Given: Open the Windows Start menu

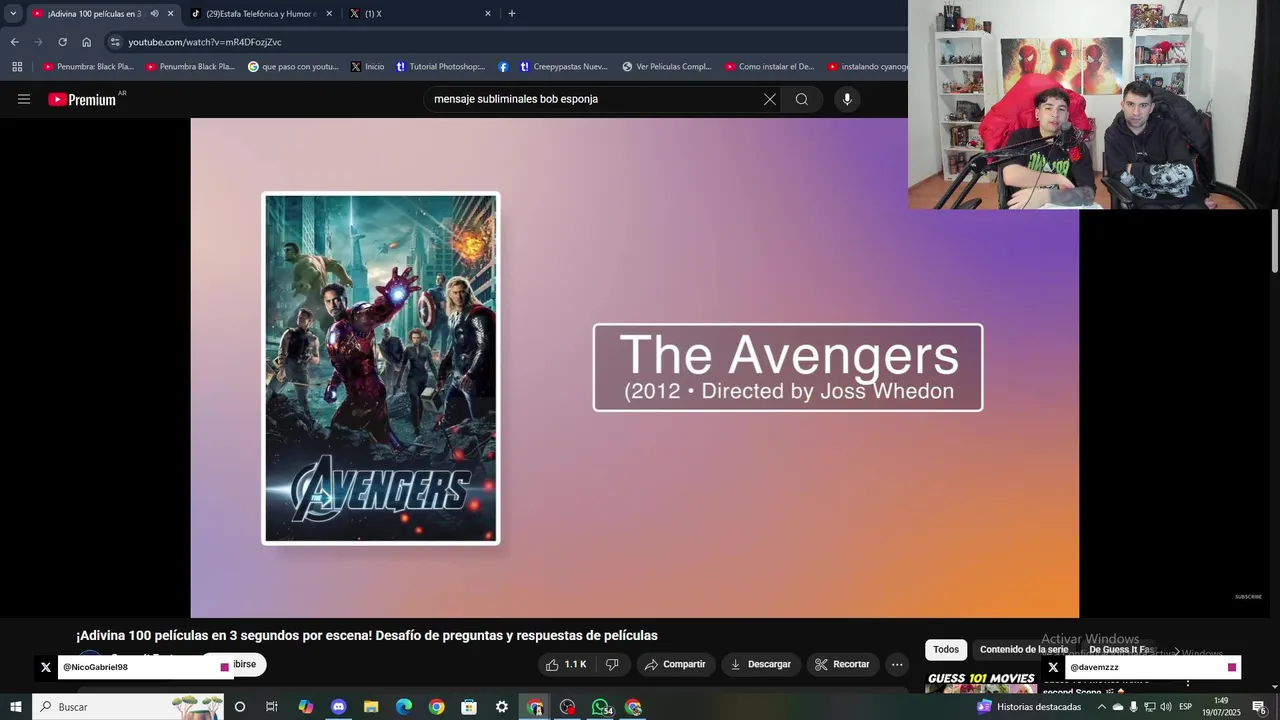Looking at the screenshot, I should (x=16, y=707).
